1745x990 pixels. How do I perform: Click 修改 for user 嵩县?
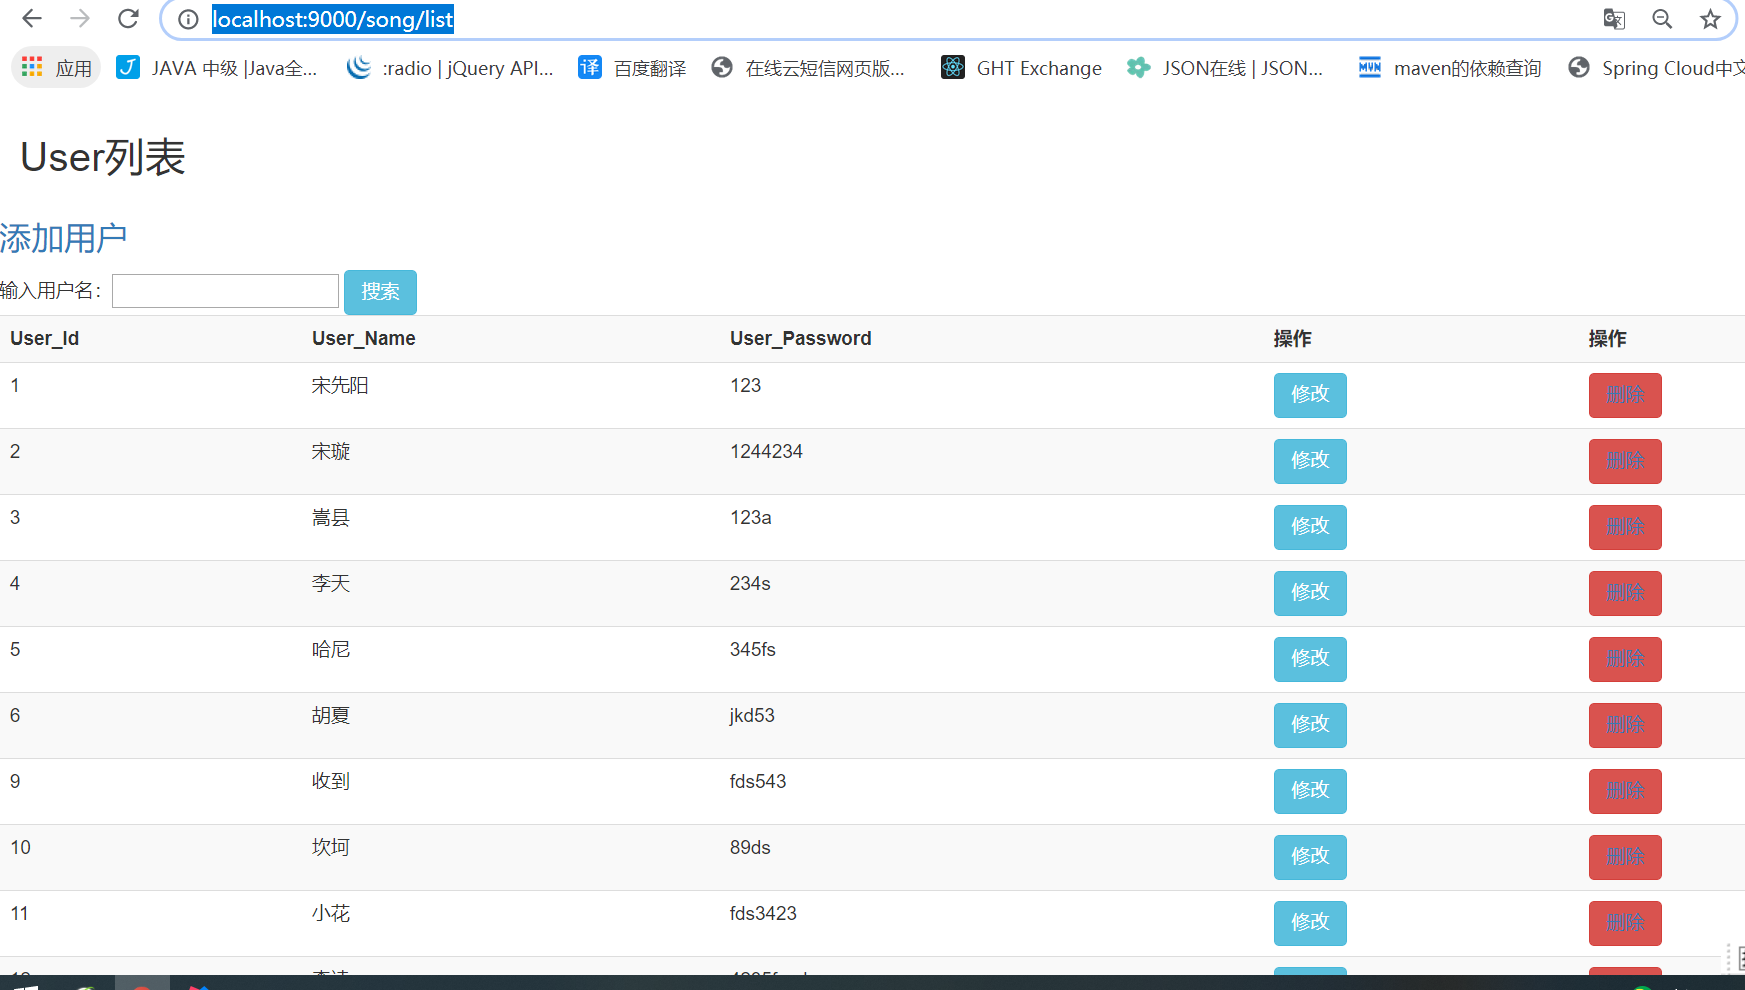1310,527
